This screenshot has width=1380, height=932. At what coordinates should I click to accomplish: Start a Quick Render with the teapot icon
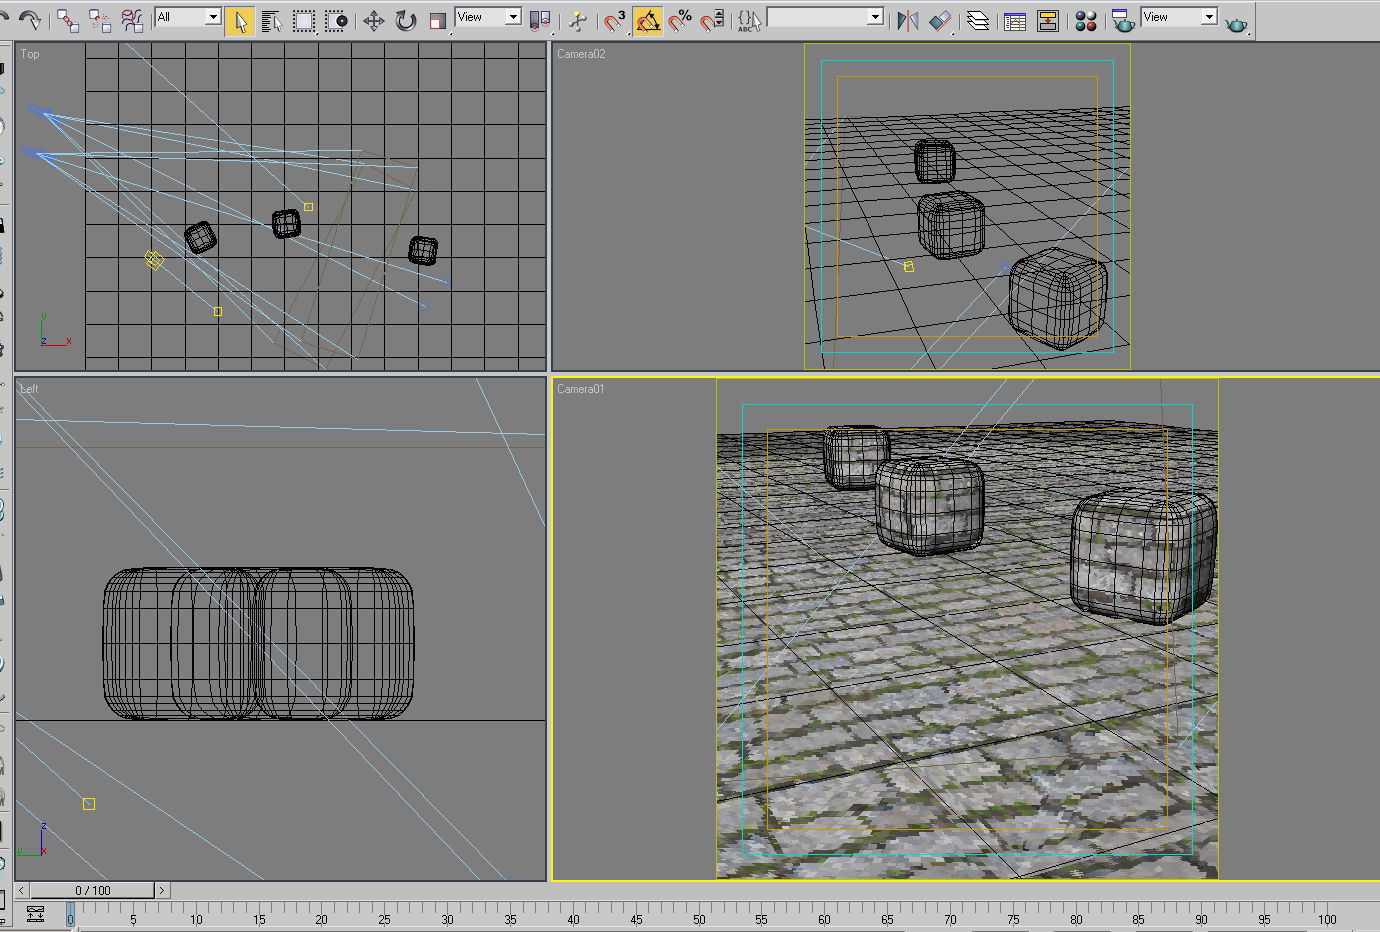[1237, 21]
